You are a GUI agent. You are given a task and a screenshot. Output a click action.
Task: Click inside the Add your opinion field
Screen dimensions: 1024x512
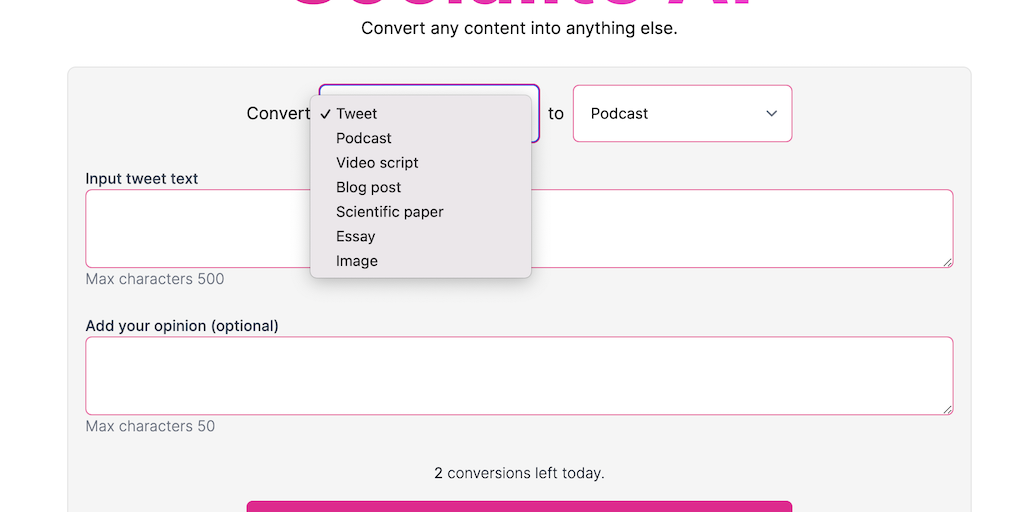click(x=519, y=375)
